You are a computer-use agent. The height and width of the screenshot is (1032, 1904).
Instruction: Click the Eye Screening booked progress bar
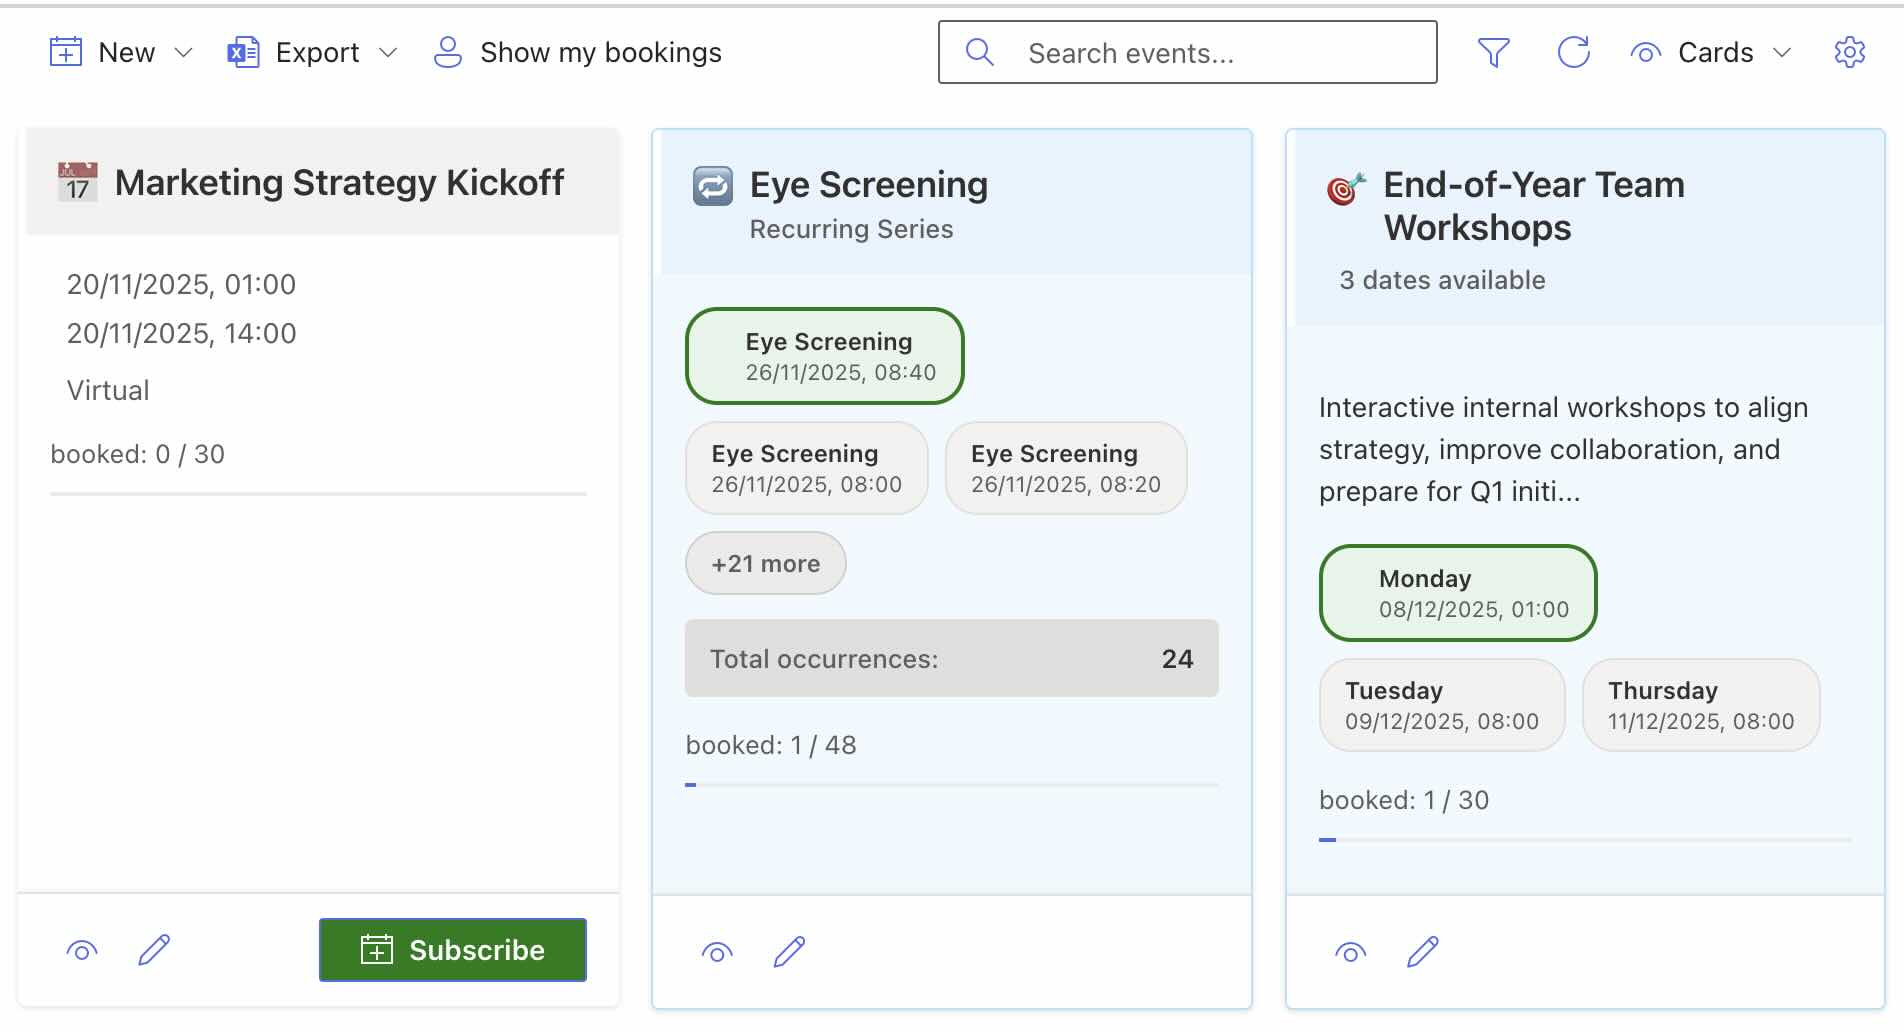point(951,785)
